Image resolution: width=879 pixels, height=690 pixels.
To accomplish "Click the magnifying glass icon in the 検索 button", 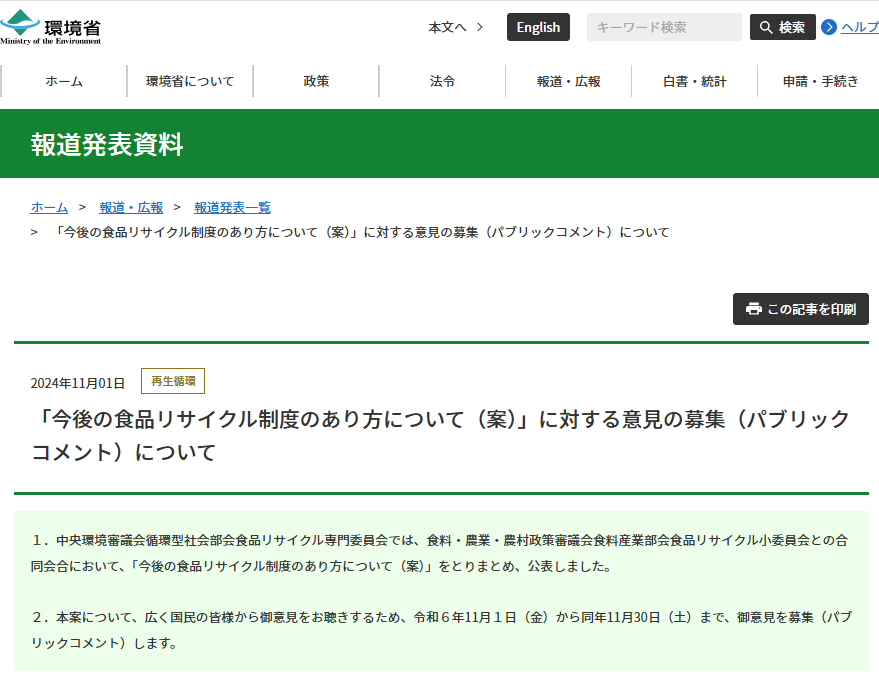I will 767,27.
